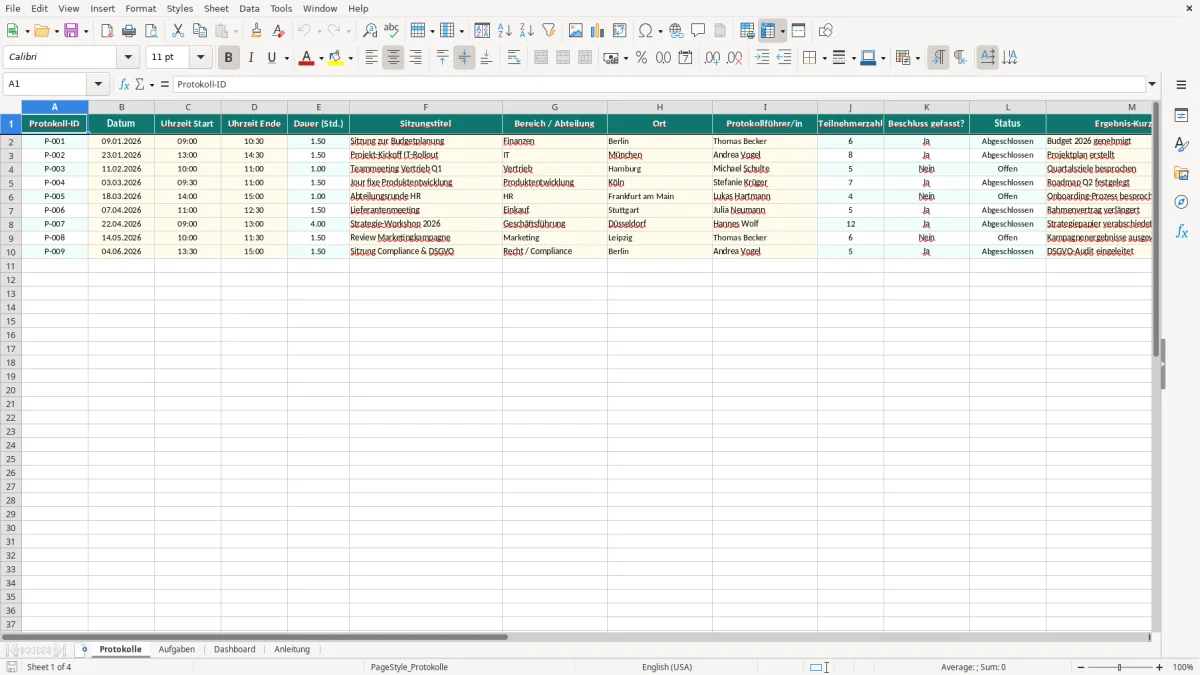
Task: Select the Clone Formatting paintbrush
Action: coord(257,31)
